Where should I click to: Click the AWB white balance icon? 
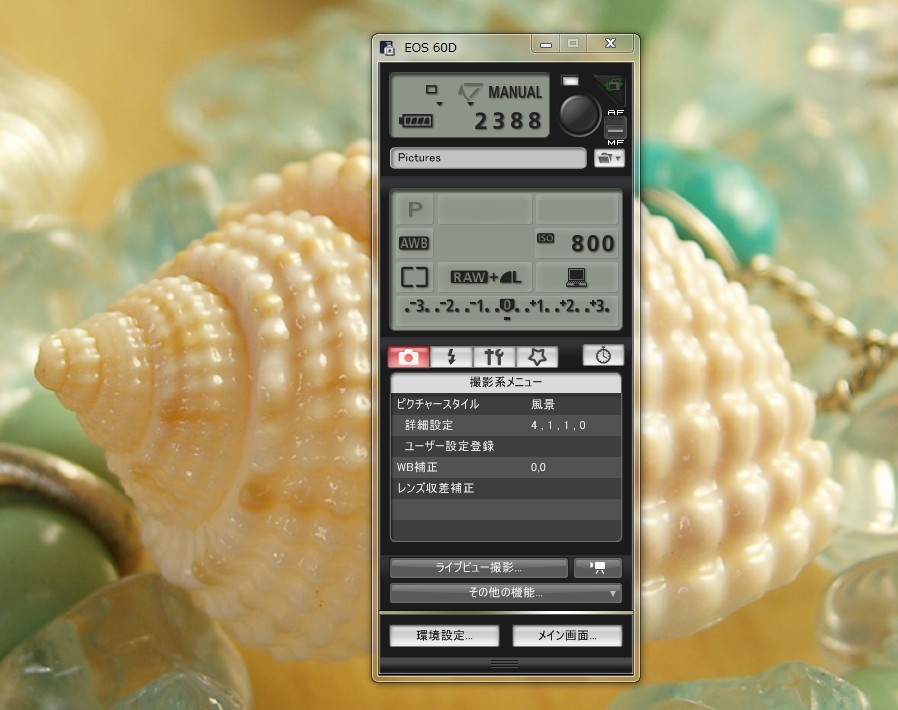pyautogui.click(x=414, y=243)
